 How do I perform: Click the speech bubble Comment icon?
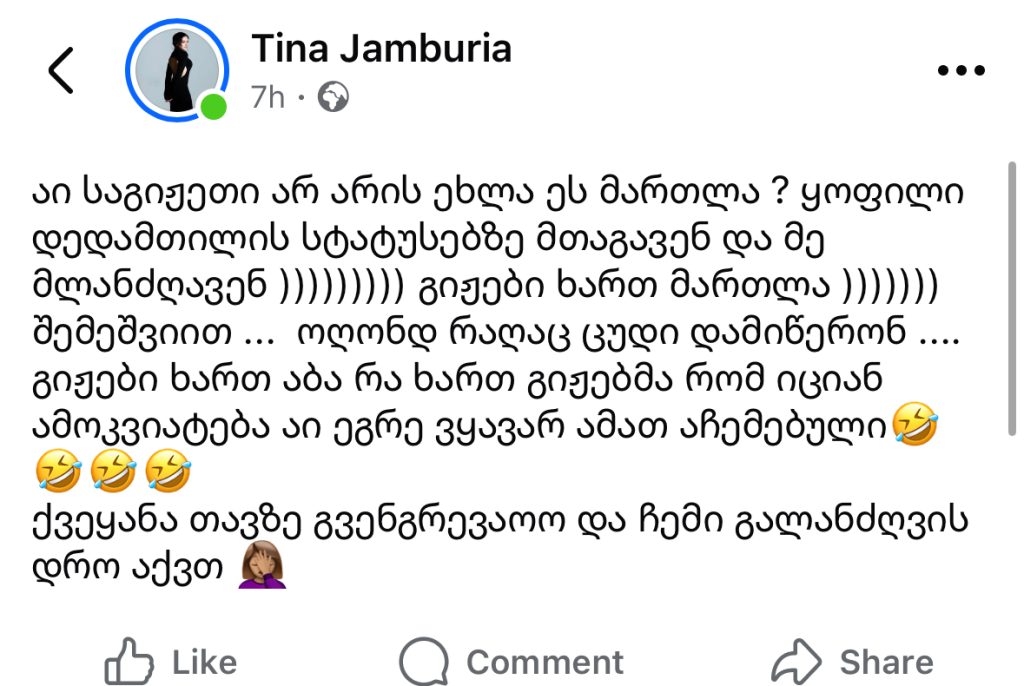click(425, 661)
